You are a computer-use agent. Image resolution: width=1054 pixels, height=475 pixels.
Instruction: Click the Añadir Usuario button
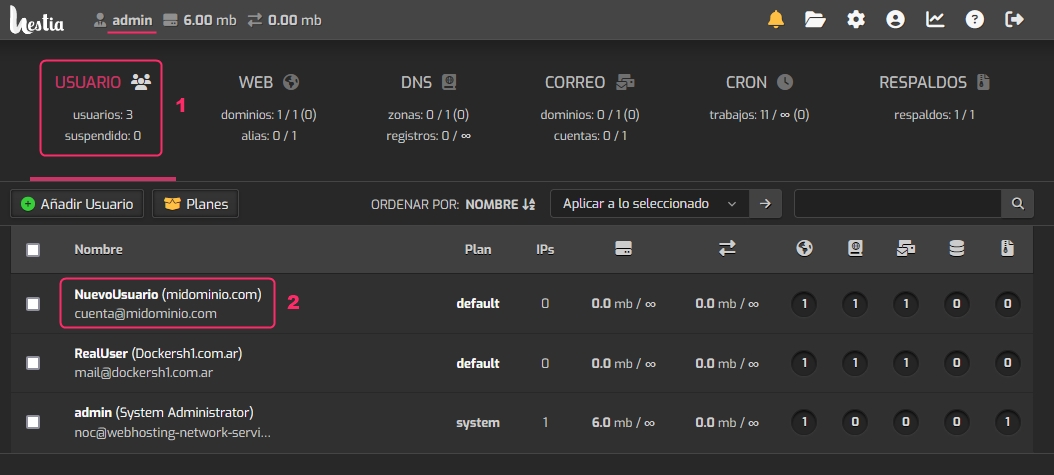click(77, 204)
